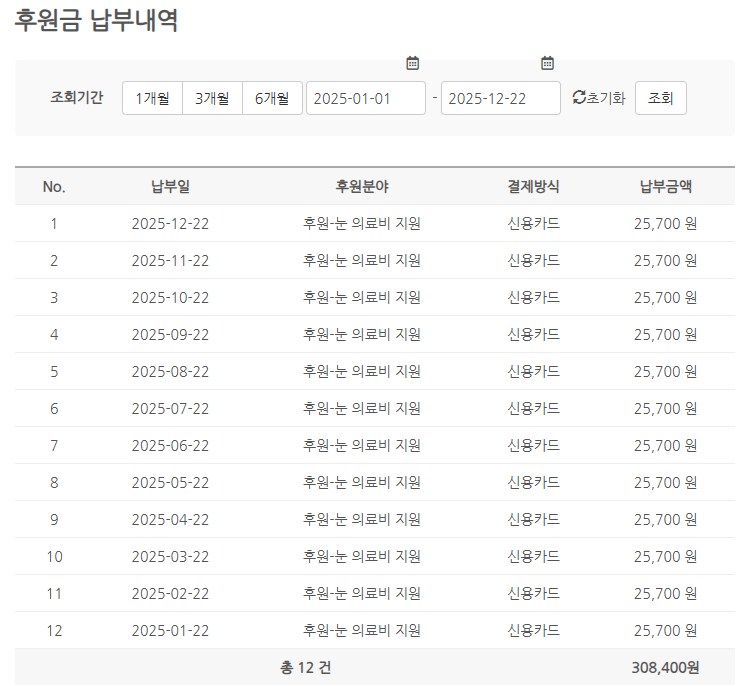The image size is (753, 686).
Task: Select the 2025-01-22 payment date cell
Action: click(x=170, y=631)
